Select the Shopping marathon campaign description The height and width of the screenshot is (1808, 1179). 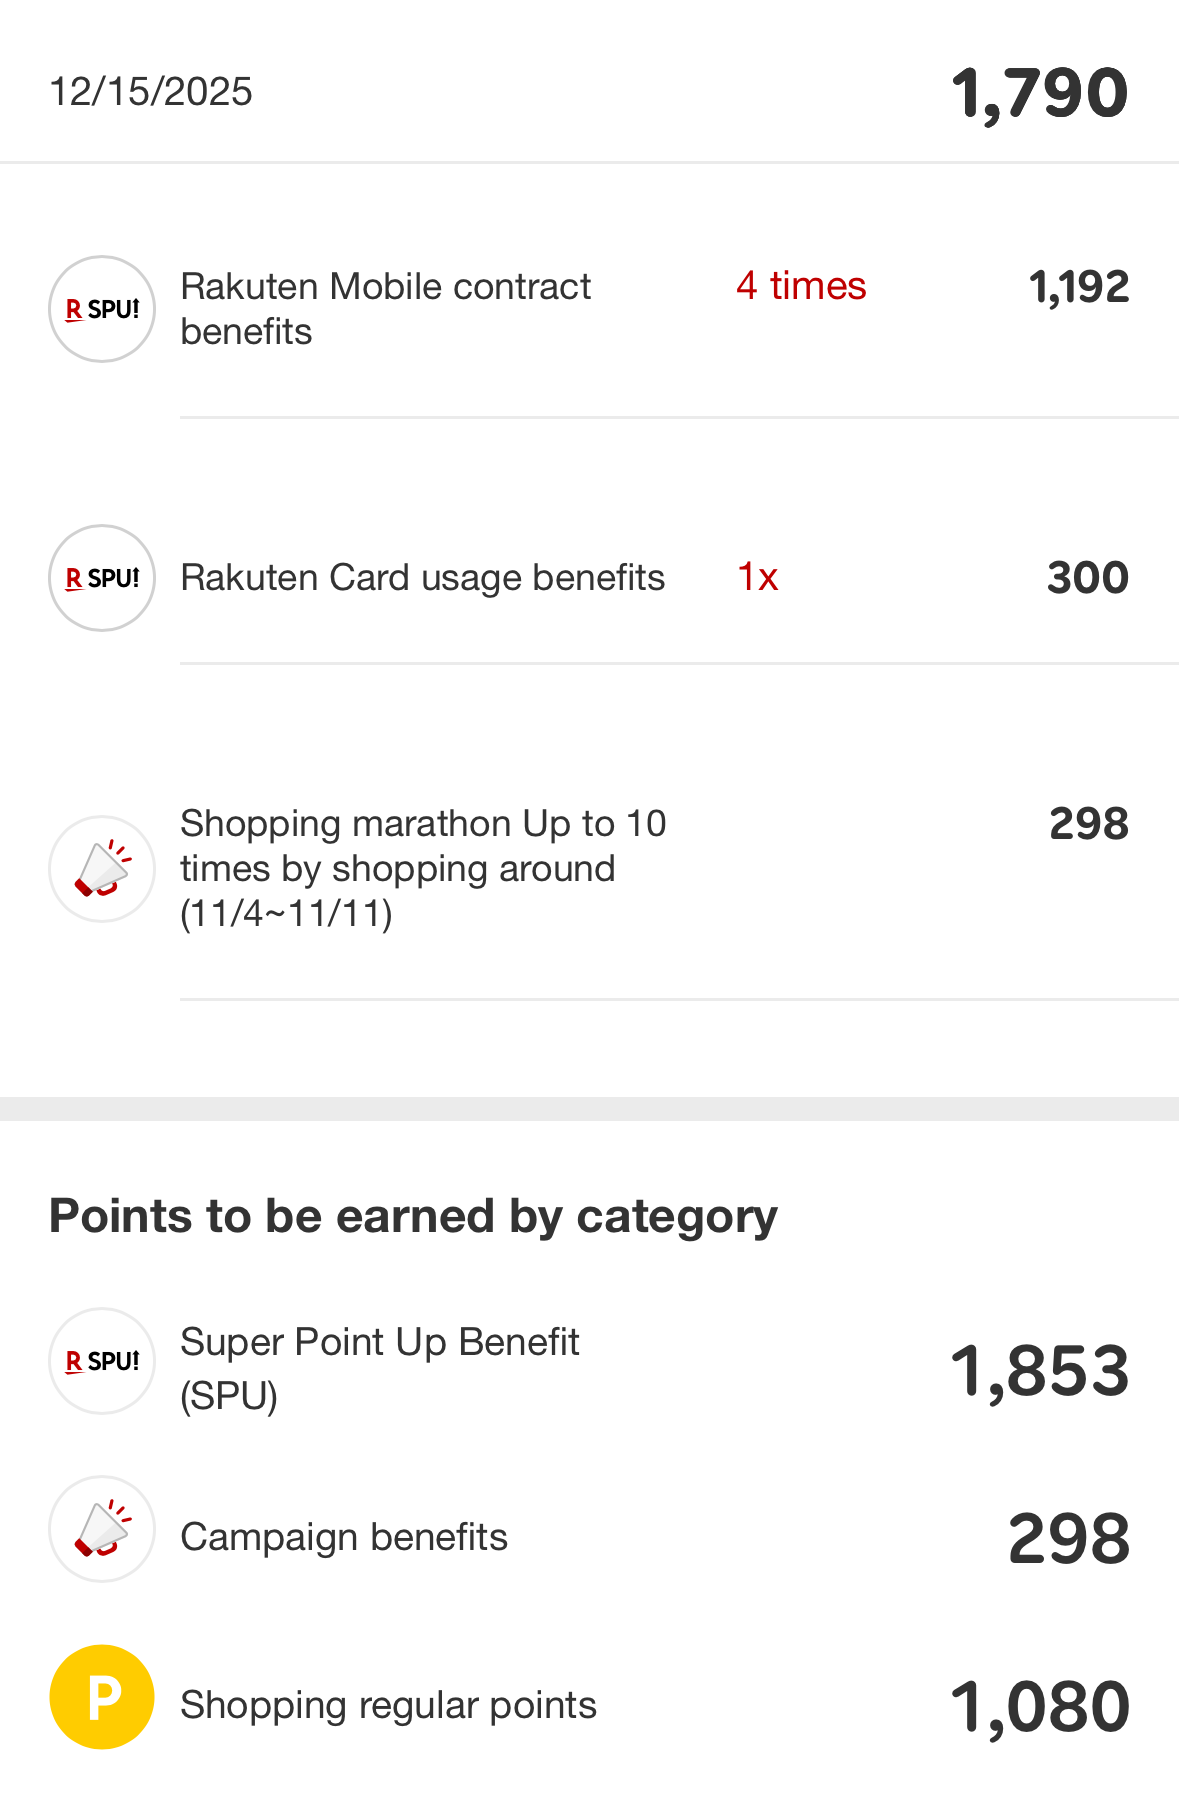(422, 868)
